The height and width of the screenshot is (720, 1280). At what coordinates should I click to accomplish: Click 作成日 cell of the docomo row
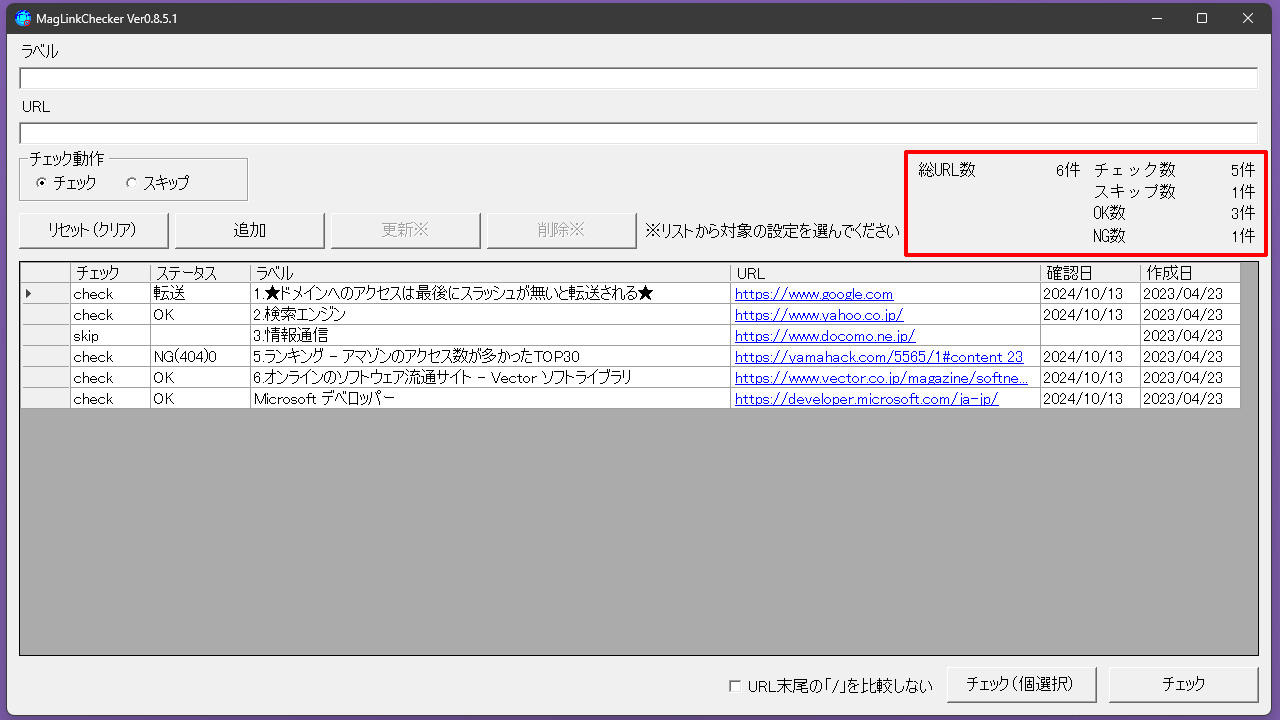[x=1190, y=336]
